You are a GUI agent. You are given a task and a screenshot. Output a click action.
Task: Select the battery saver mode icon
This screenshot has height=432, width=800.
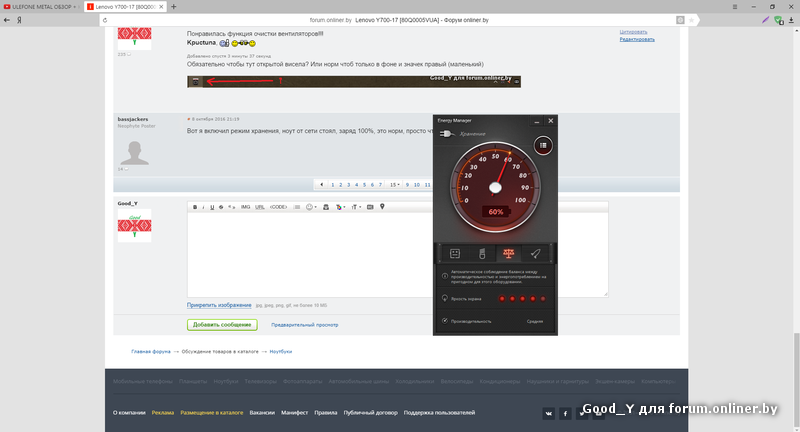(481, 254)
